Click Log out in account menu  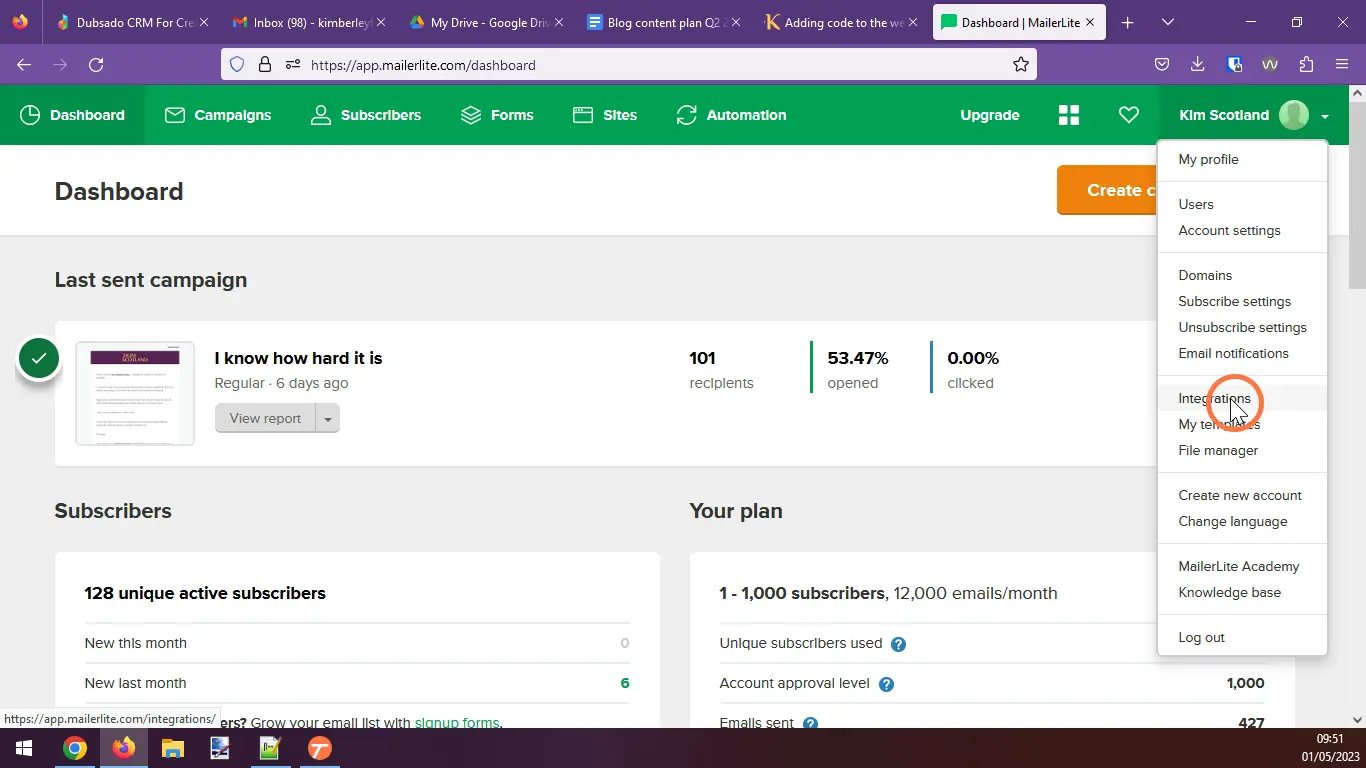(1201, 637)
